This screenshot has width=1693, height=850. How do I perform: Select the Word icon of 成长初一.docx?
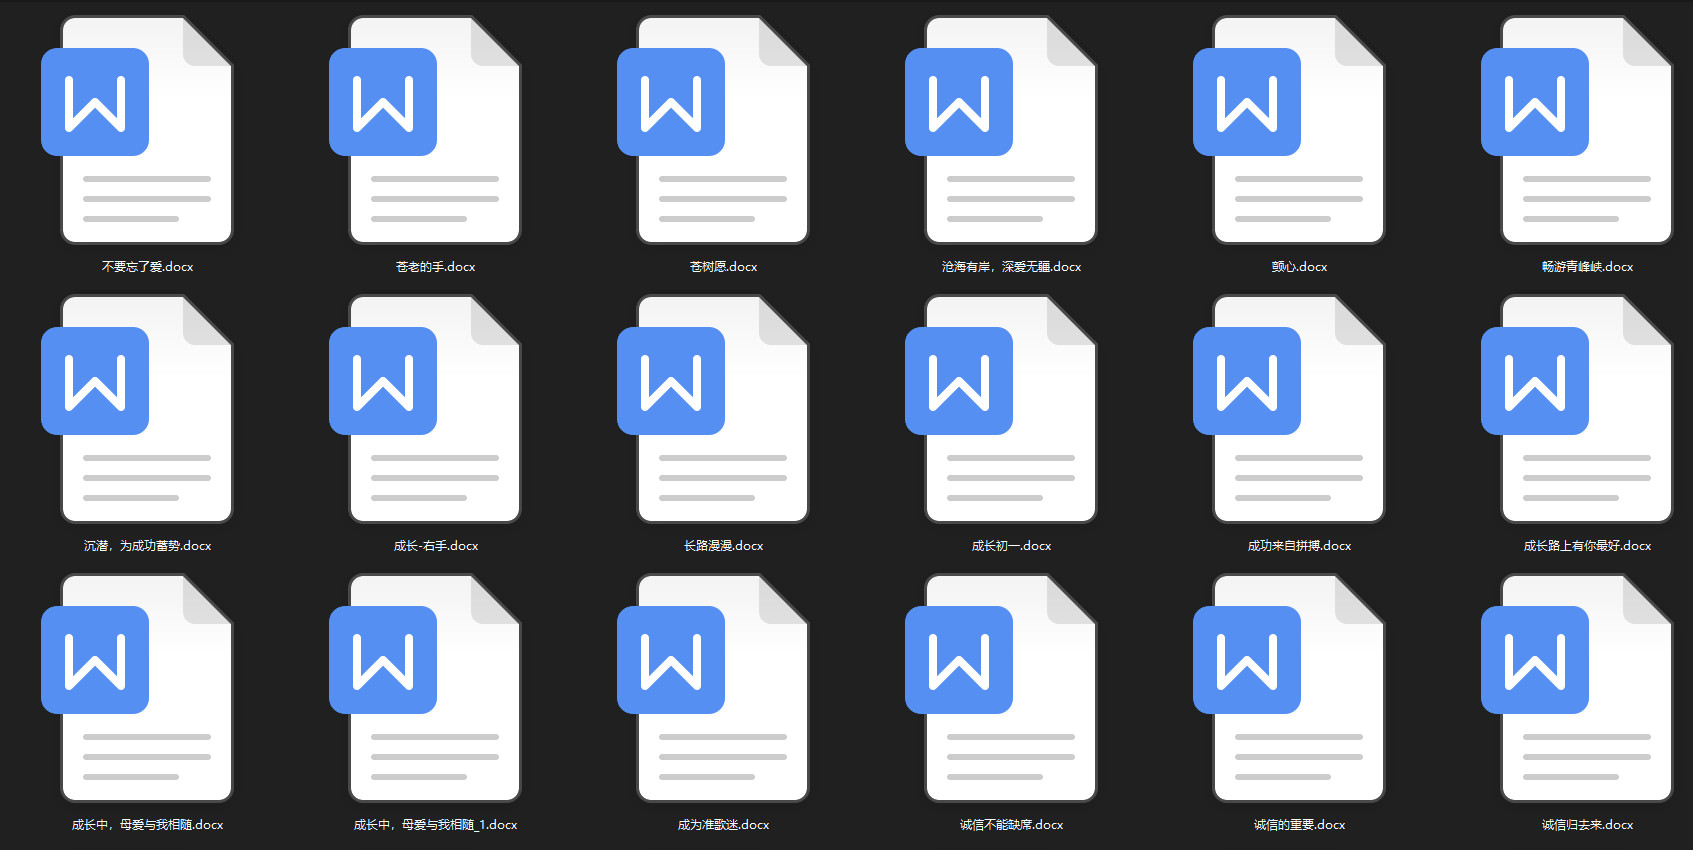pos(1001,409)
